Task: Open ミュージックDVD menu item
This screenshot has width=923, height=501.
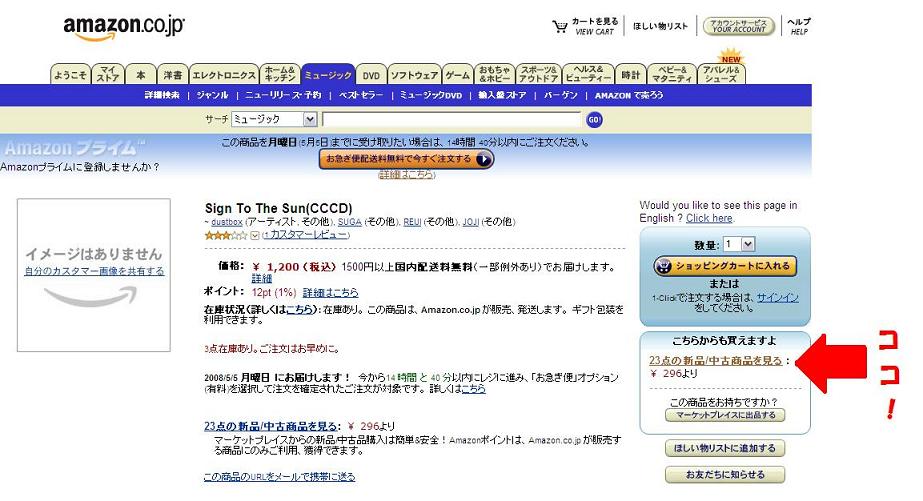Action: click(431, 95)
